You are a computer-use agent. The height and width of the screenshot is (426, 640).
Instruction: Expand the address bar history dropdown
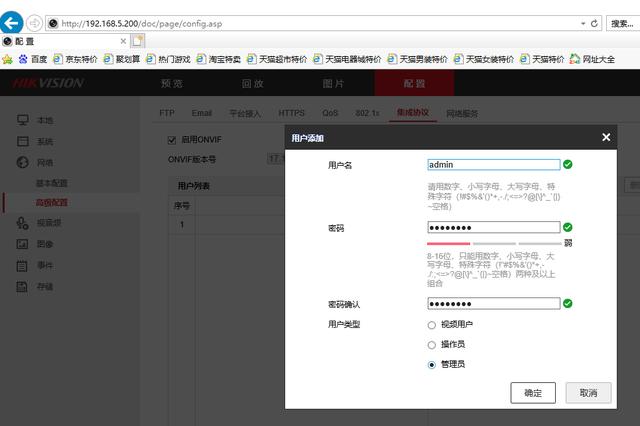pos(583,24)
